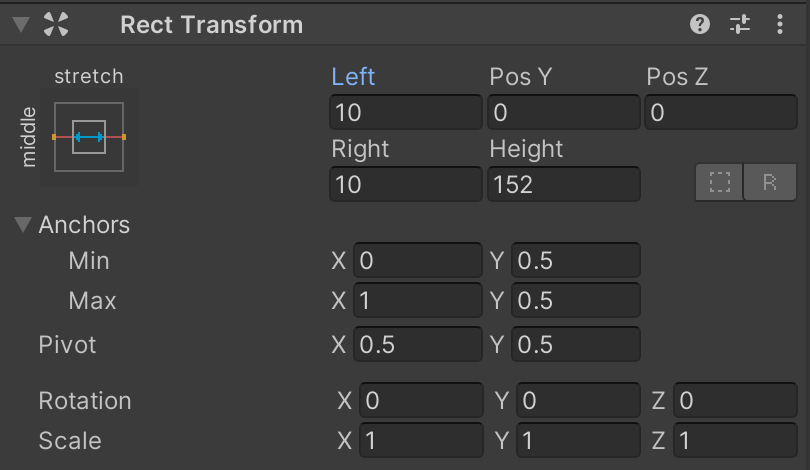
Task: Click the Left value field
Action: pyautogui.click(x=406, y=113)
